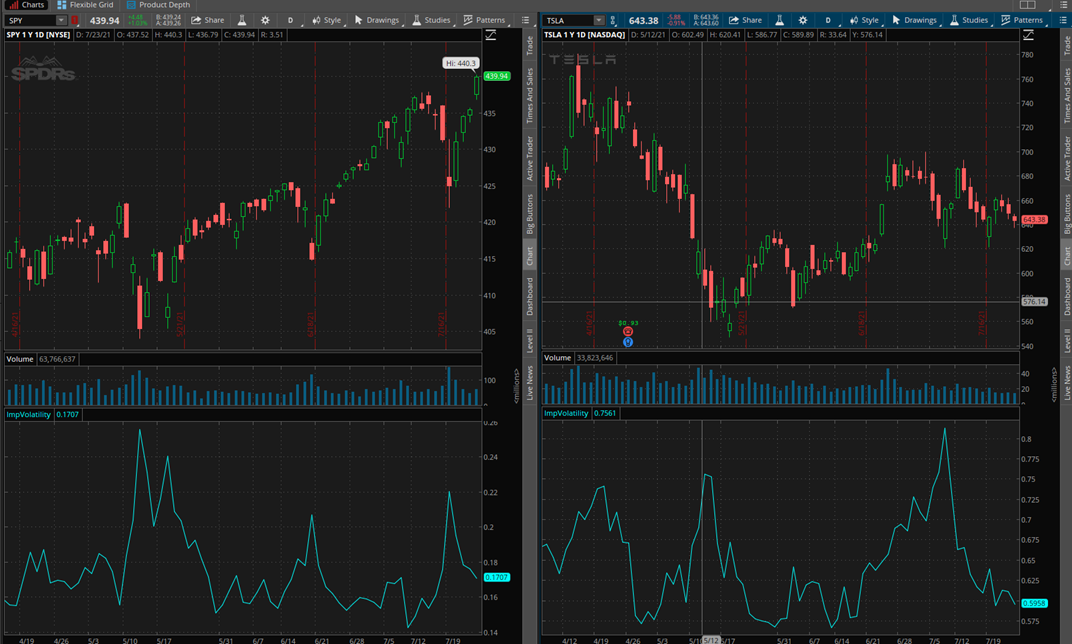Switch to the Product Depth tab

[x=158, y=5]
